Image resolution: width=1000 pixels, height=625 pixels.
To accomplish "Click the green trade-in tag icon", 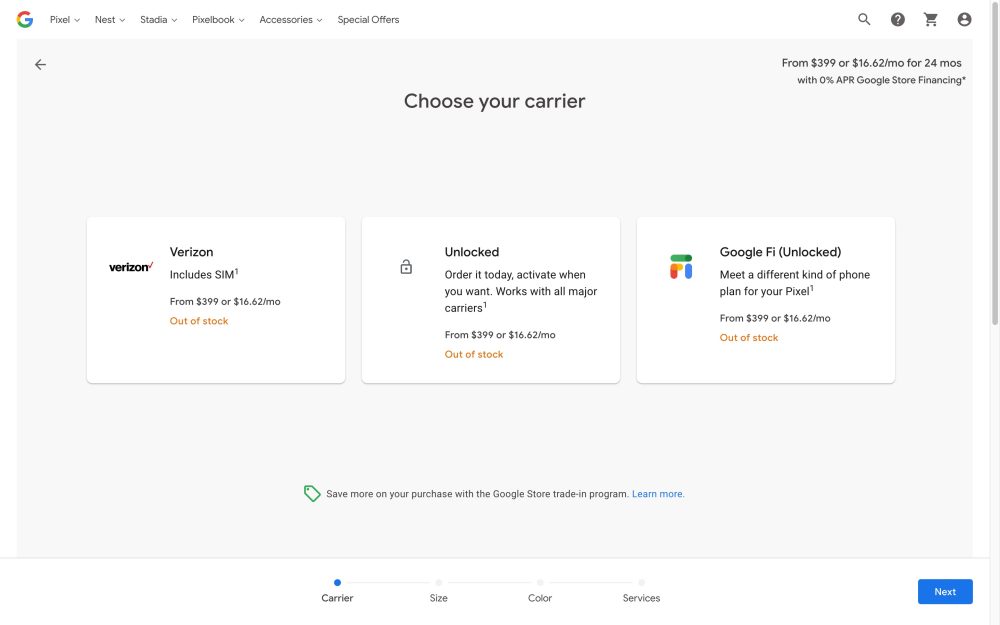I will coord(312,493).
